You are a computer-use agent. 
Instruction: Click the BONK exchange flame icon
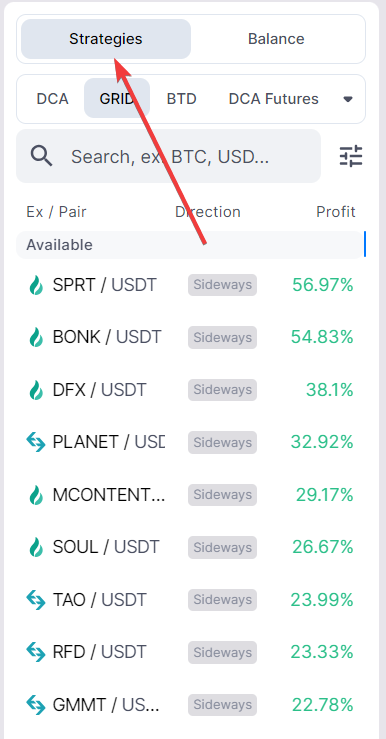click(x=36, y=337)
